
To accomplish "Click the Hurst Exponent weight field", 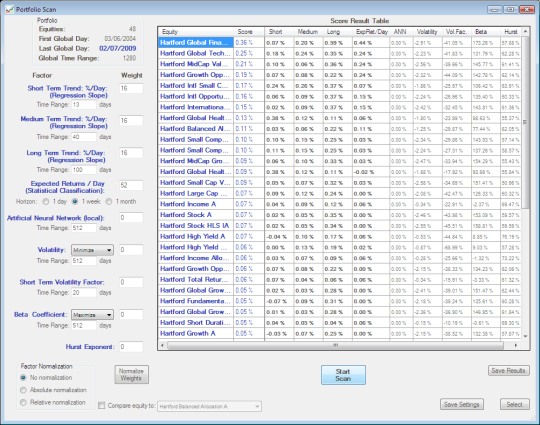I will tap(131, 347).
